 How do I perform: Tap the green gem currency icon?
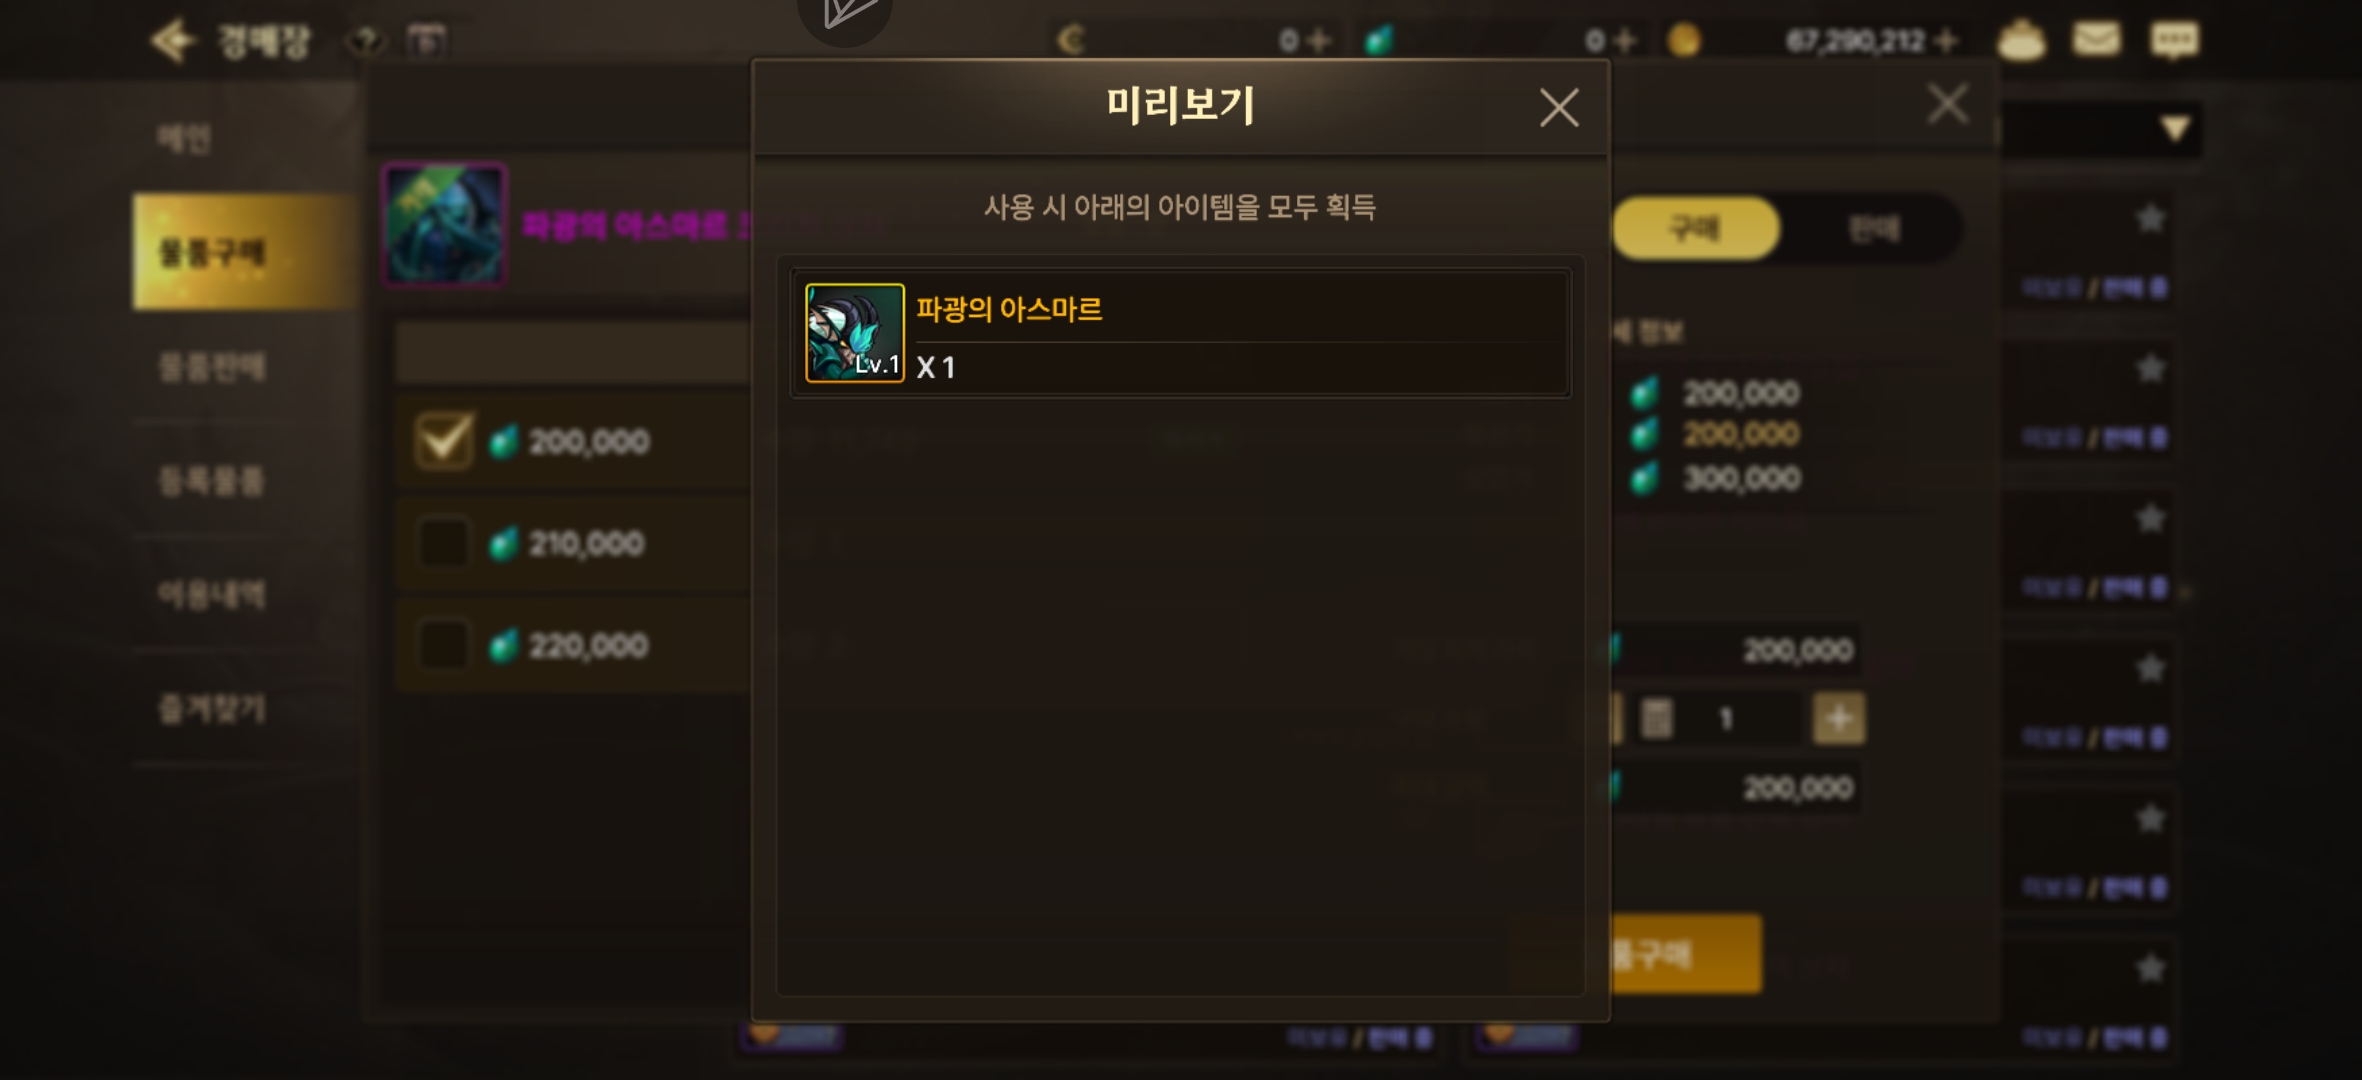tap(1379, 41)
